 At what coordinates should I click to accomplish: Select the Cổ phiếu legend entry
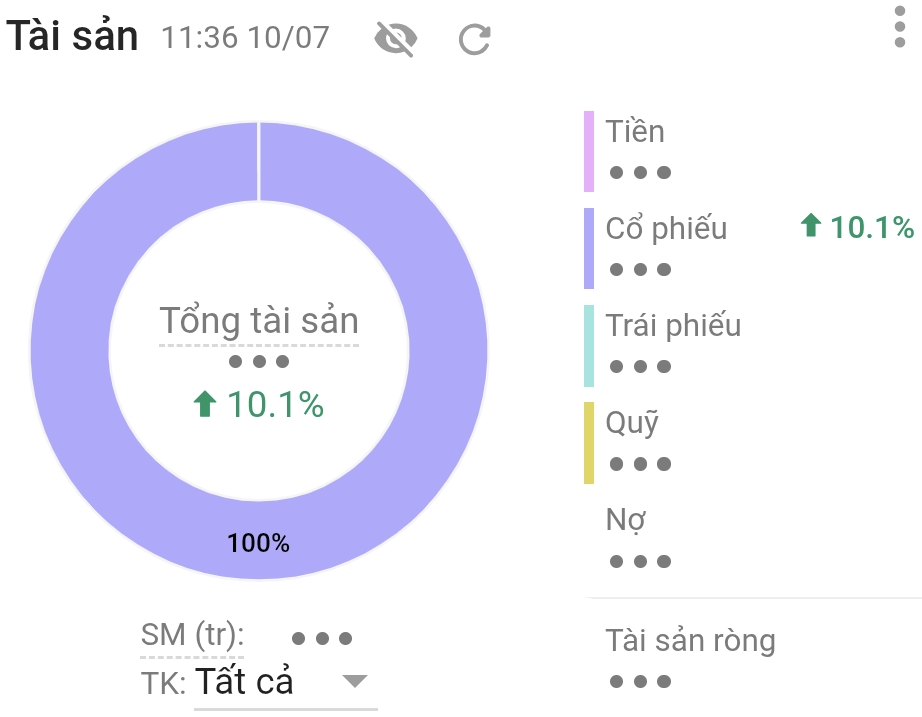[x=750, y=248]
